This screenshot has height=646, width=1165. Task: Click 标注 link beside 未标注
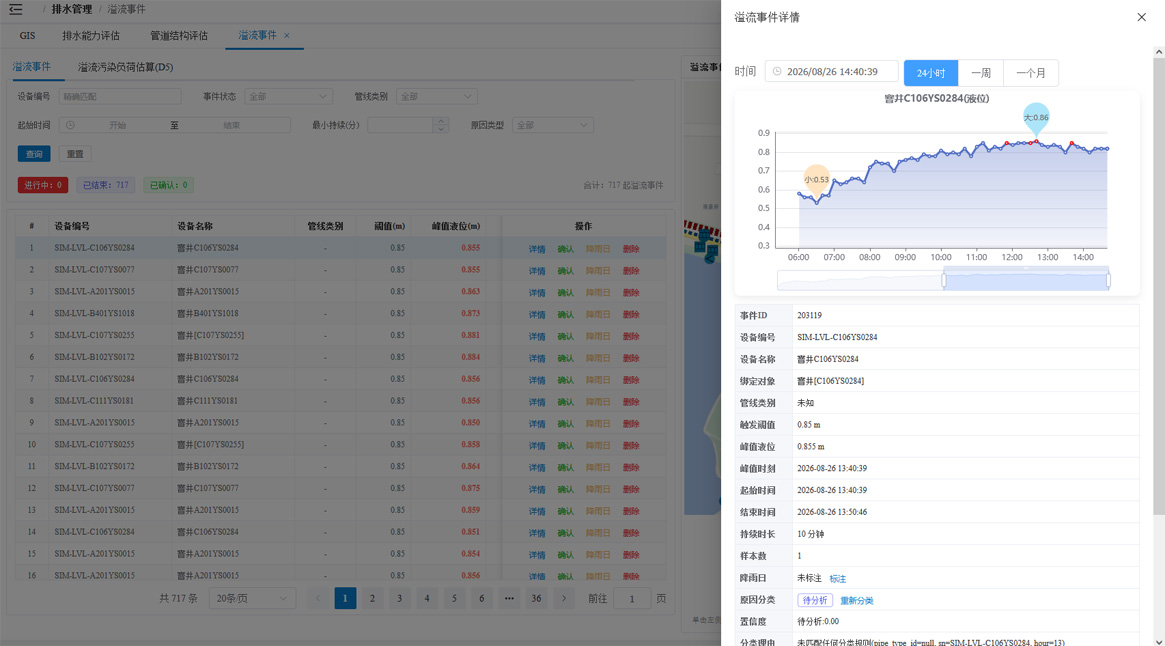(x=837, y=578)
